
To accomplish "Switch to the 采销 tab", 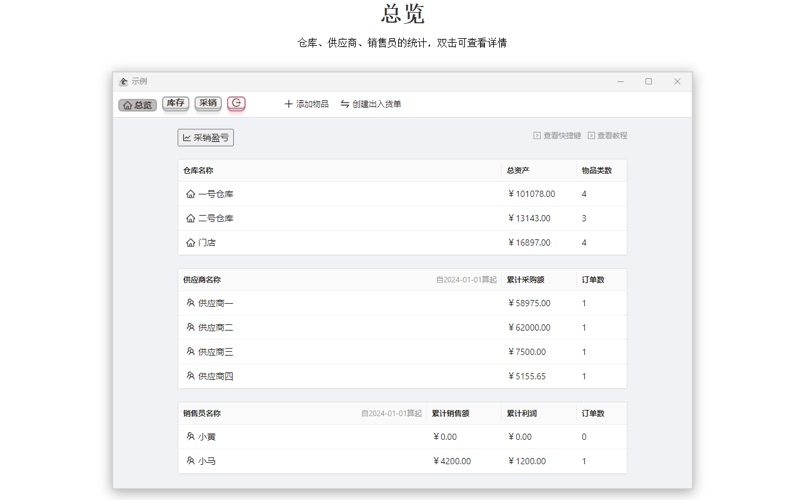I will tap(208, 103).
